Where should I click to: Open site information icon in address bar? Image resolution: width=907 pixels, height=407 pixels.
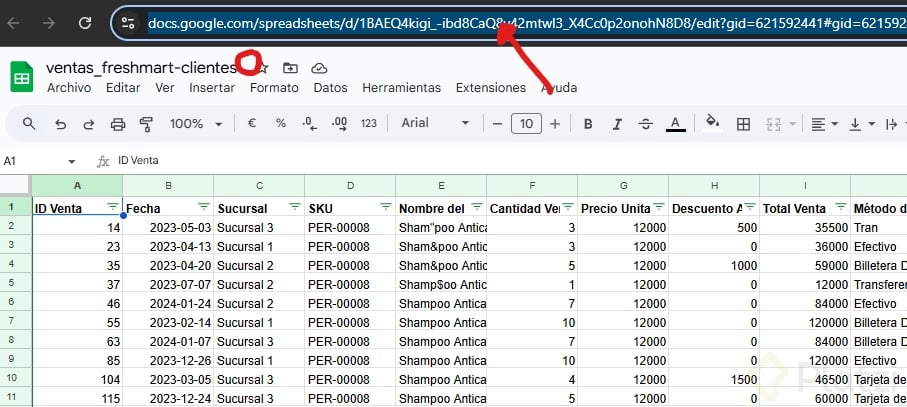128,23
